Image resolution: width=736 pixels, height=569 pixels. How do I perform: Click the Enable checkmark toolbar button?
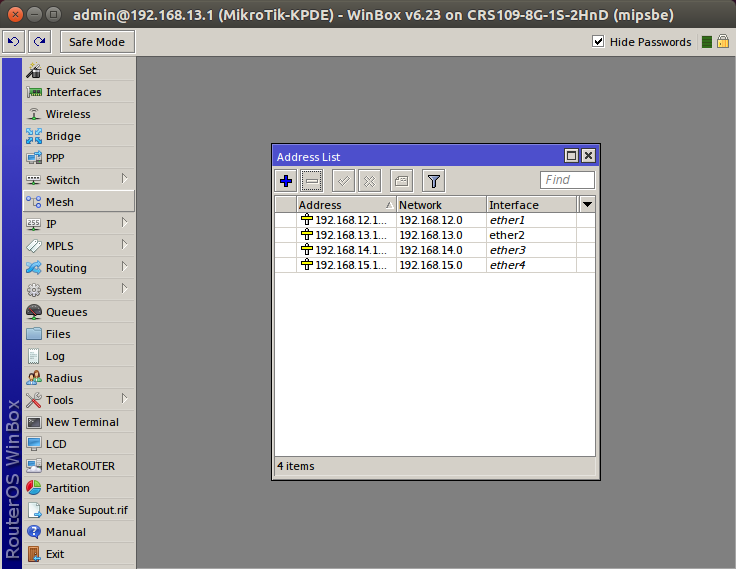point(344,181)
